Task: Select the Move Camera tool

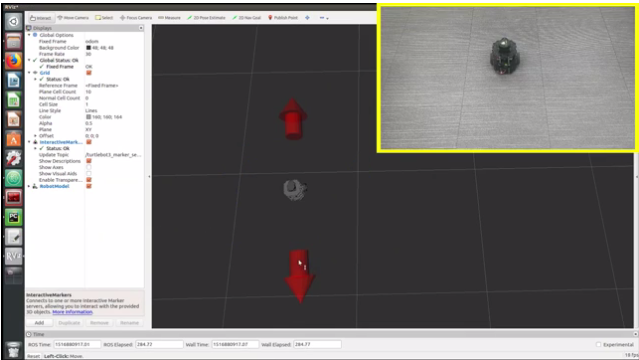Action: pos(73,18)
